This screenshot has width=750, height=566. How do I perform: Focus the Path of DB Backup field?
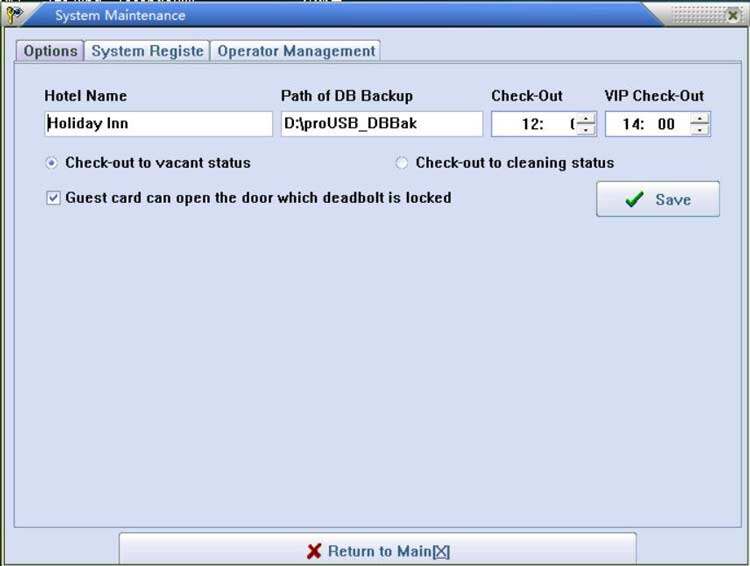tap(381, 124)
